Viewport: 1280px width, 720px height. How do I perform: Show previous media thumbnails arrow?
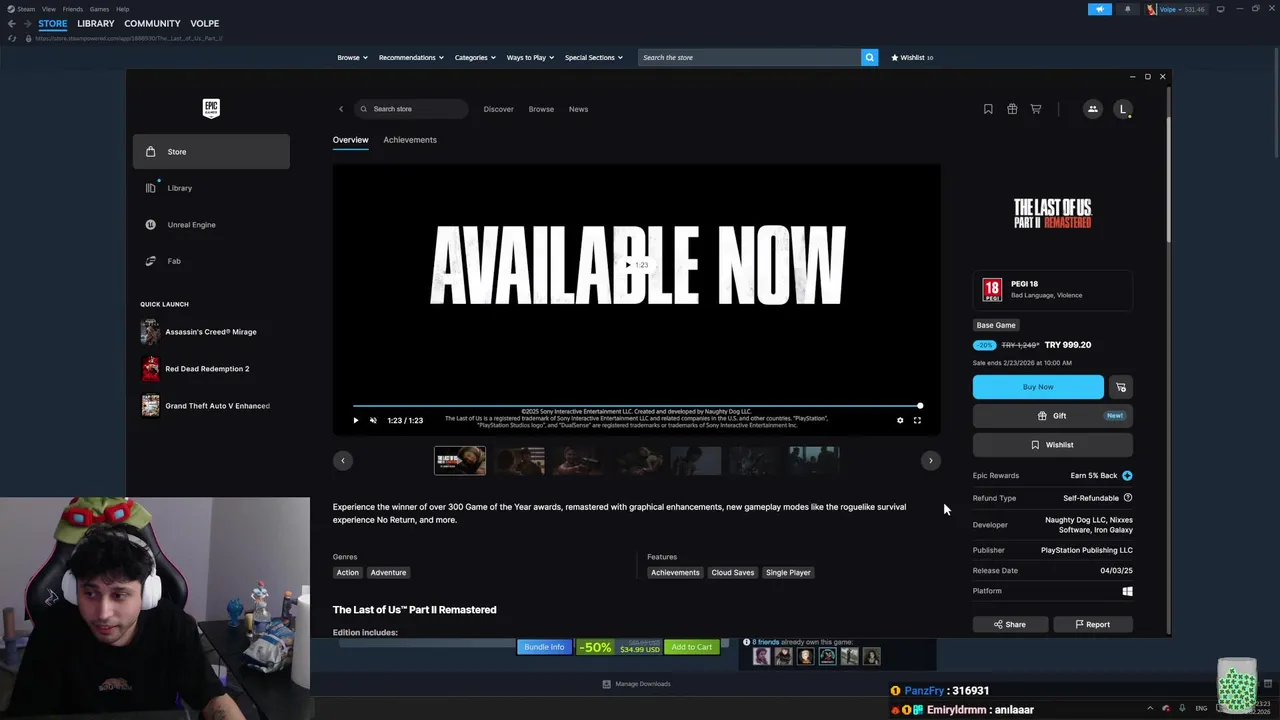342,461
